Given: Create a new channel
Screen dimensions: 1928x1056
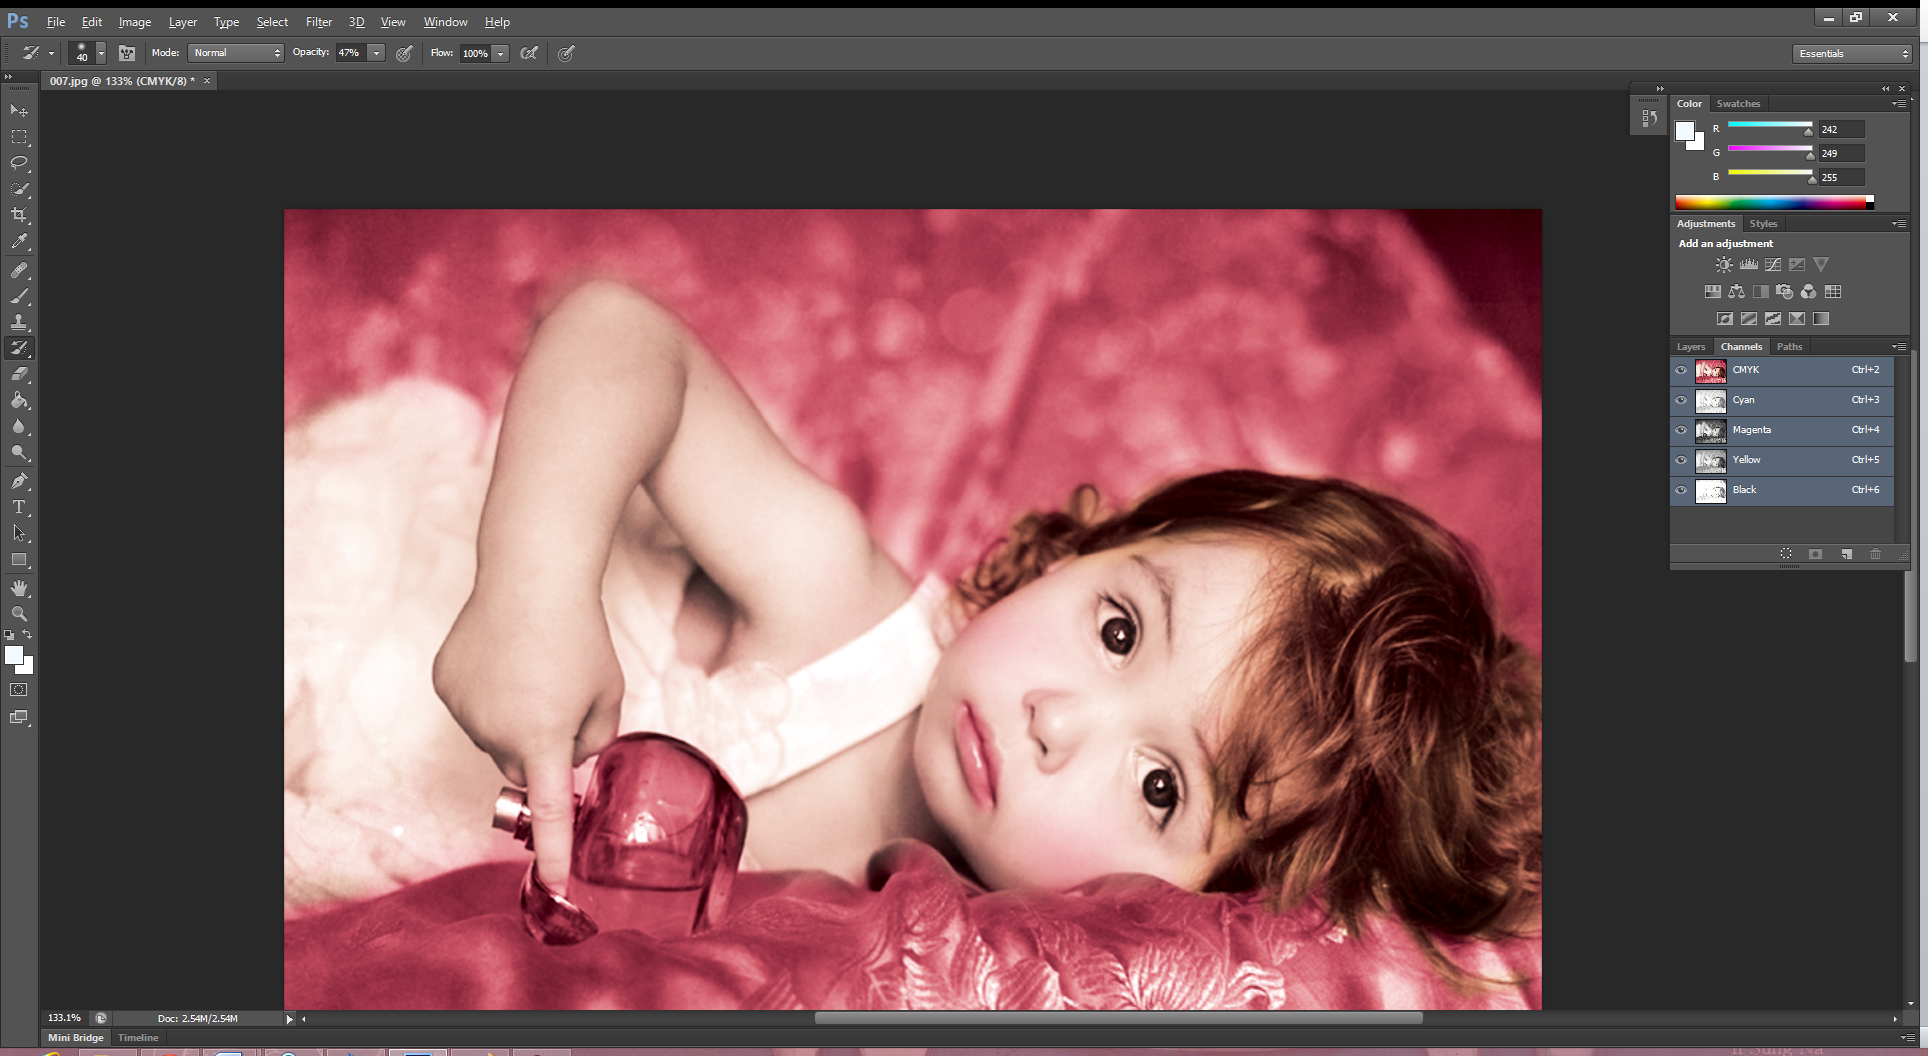Looking at the screenshot, I should [x=1847, y=554].
